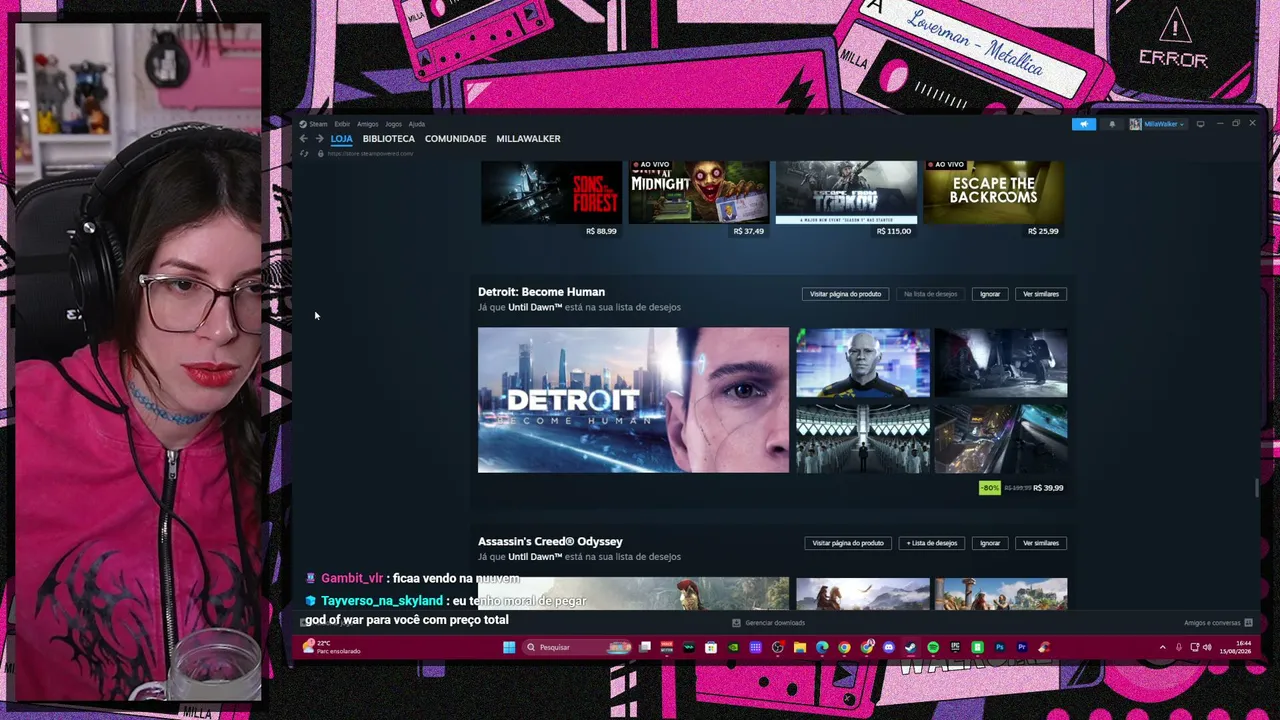Click the Steam Big Picture mode icon

(x=1200, y=124)
